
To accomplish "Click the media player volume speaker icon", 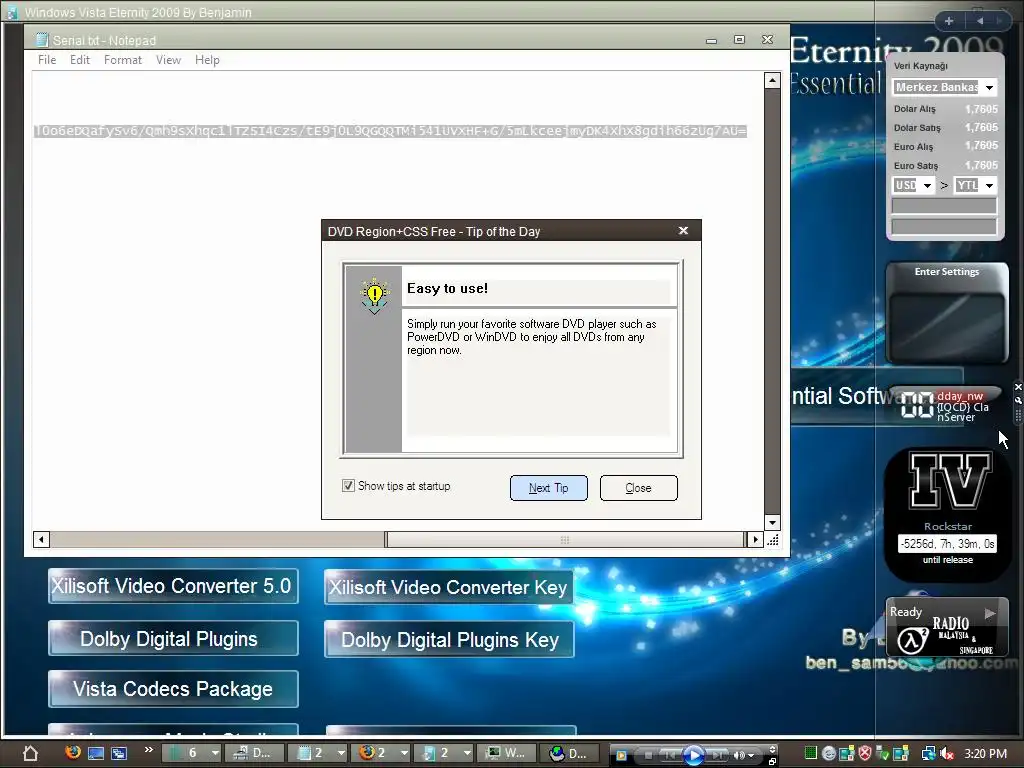I will (739, 755).
